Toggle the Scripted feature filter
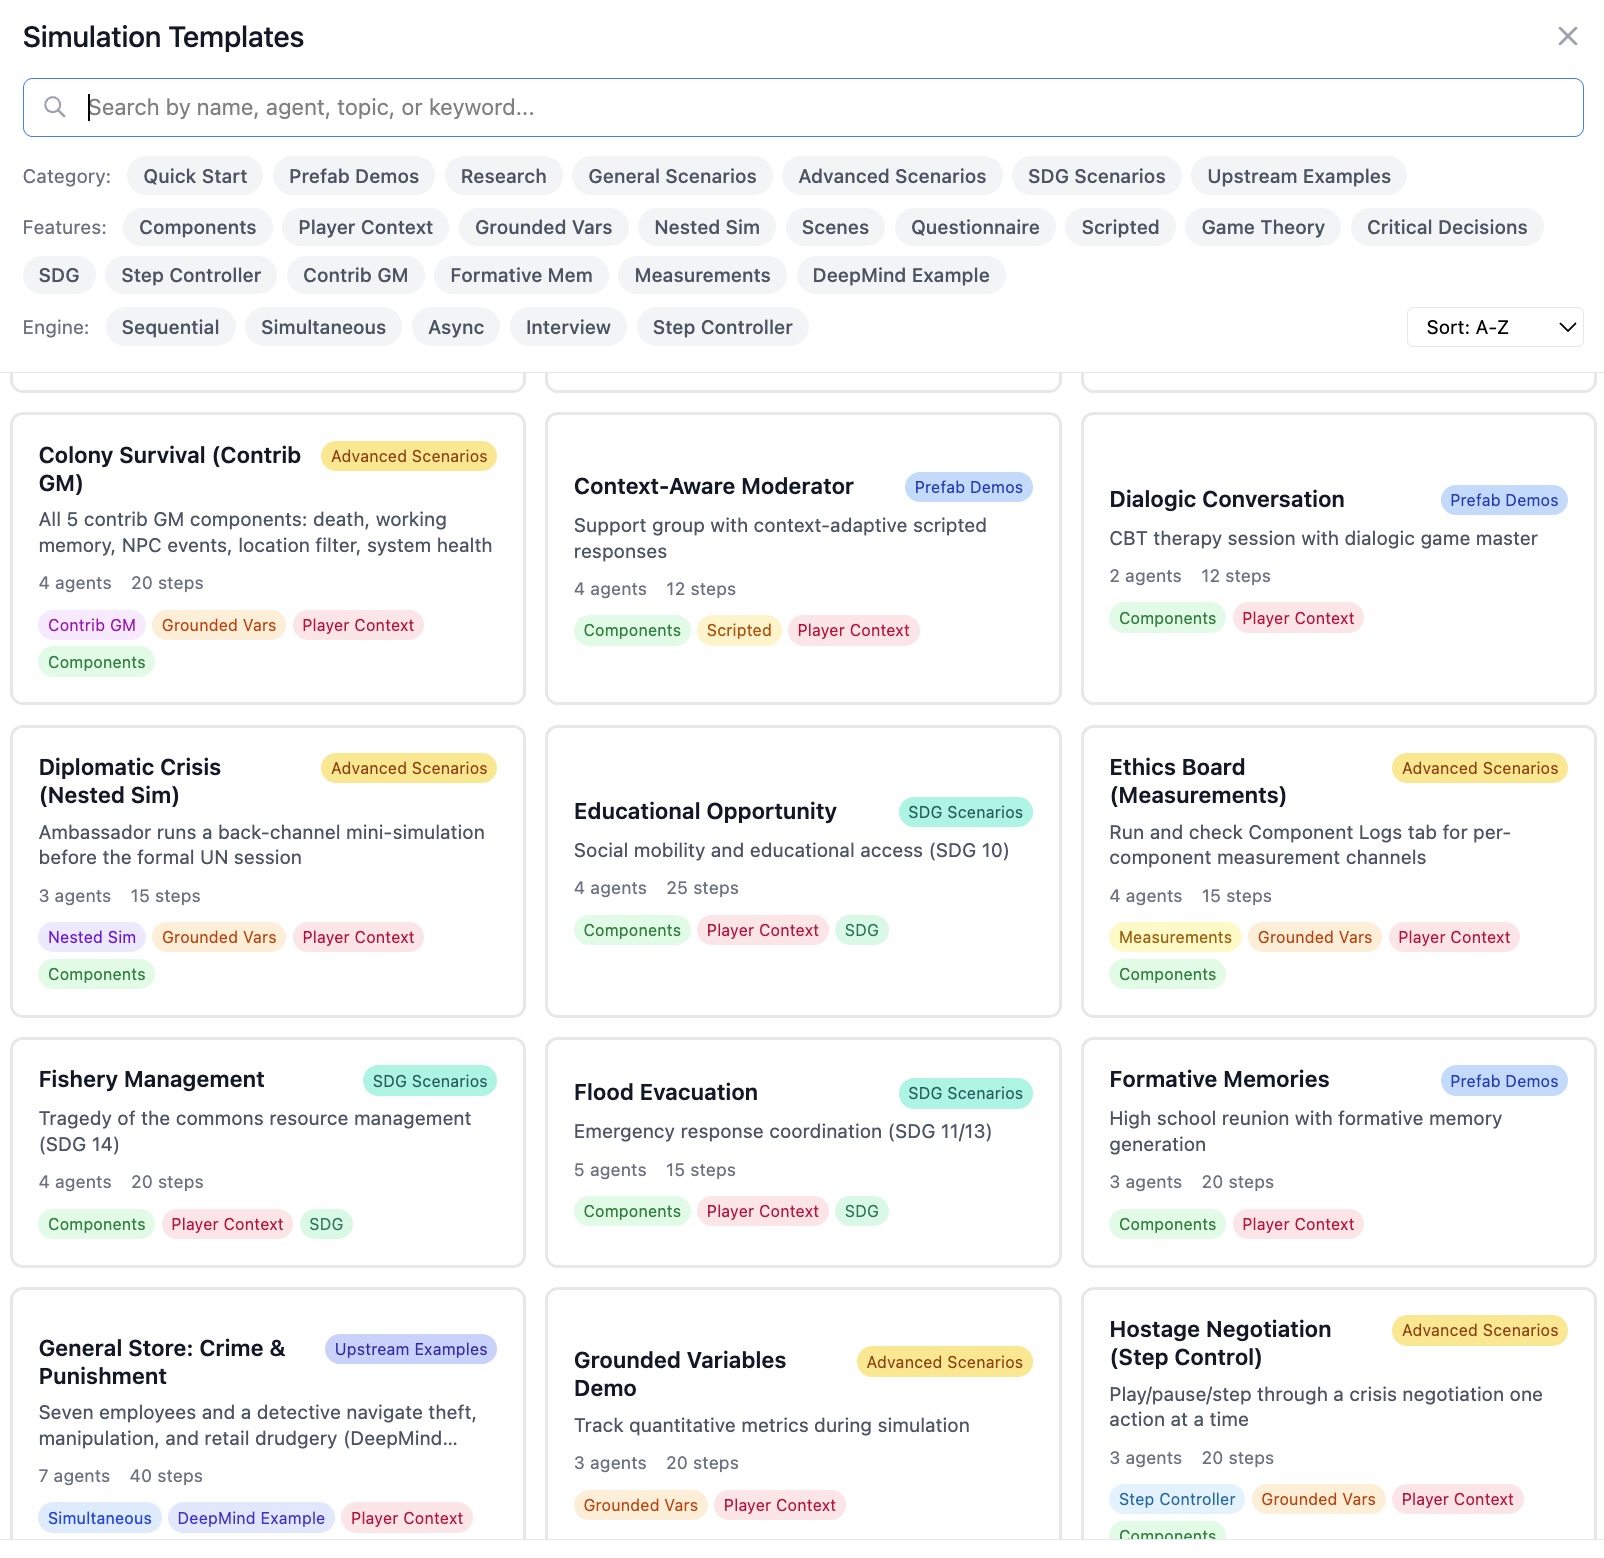This screenshot has width=1604, height=1558. [1120, 227]
